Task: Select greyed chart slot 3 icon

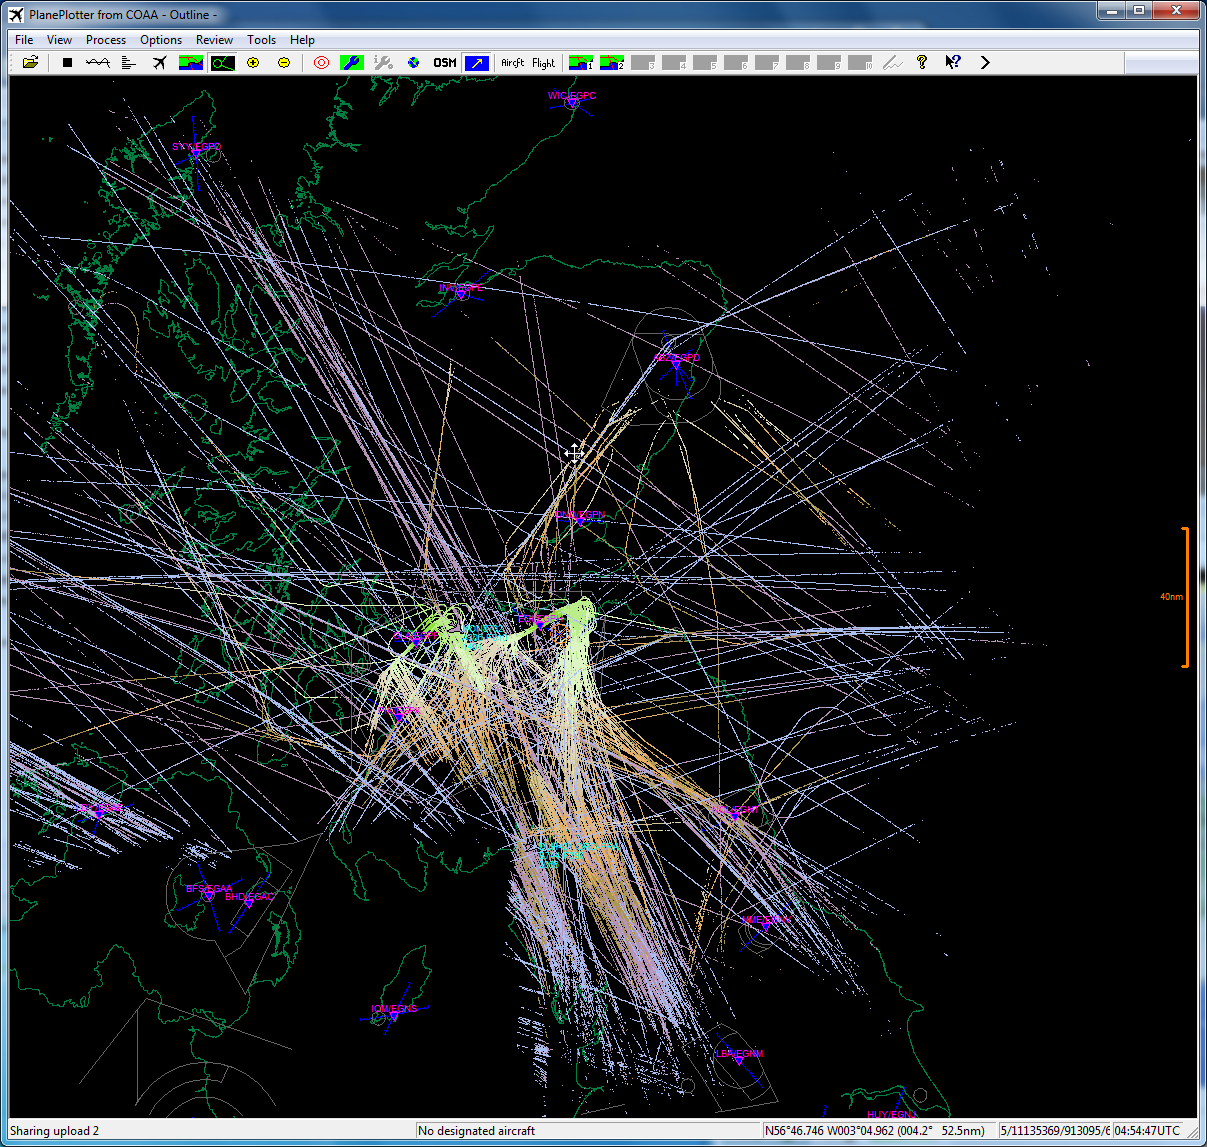Action: point(643,62)
